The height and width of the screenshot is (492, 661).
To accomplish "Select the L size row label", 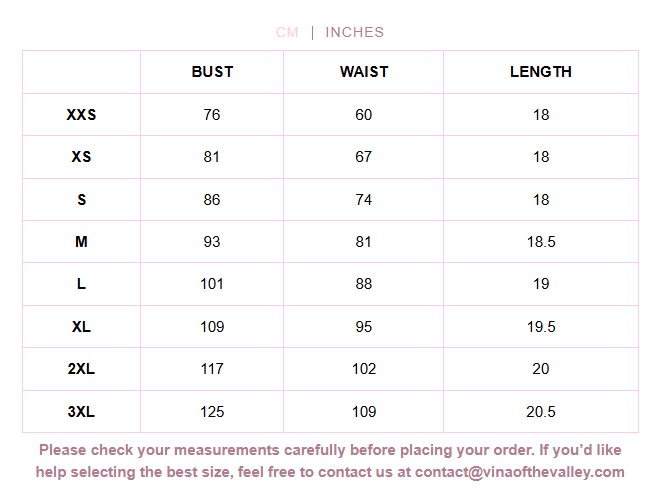I will pos(81,284).
